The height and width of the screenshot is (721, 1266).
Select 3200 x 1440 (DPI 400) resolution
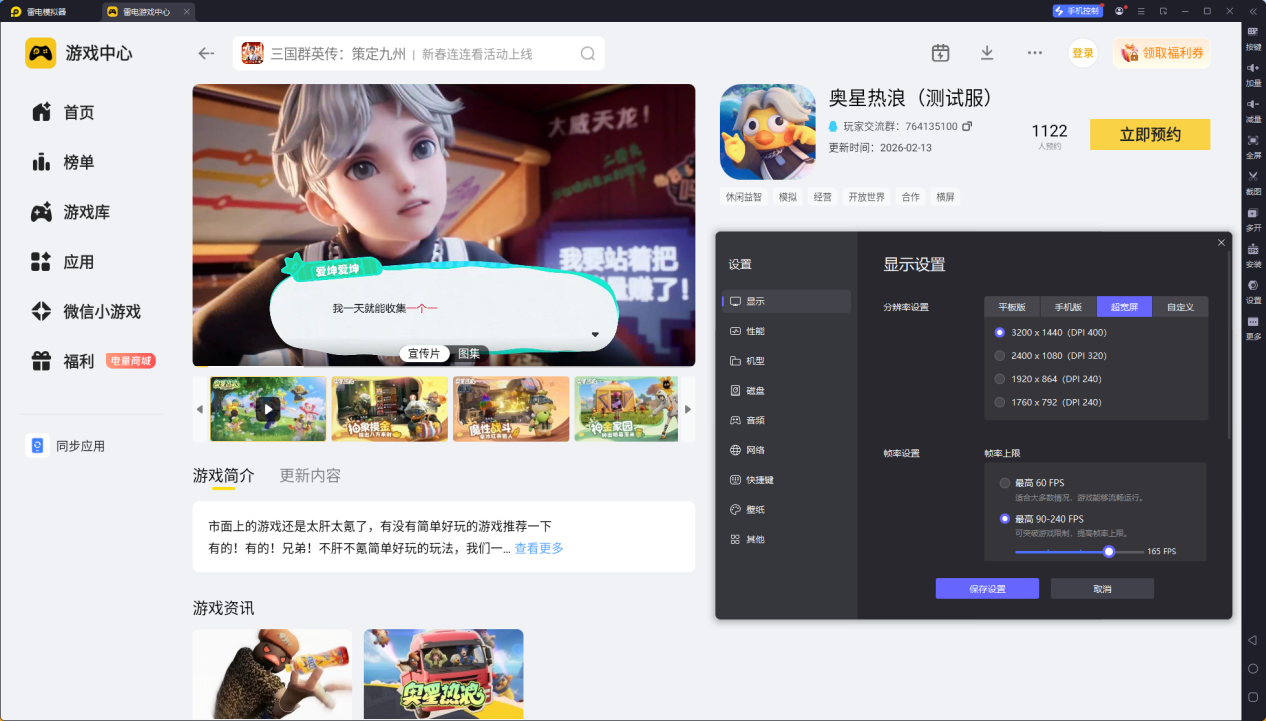pyautogui.click(x=1000, y=332)
